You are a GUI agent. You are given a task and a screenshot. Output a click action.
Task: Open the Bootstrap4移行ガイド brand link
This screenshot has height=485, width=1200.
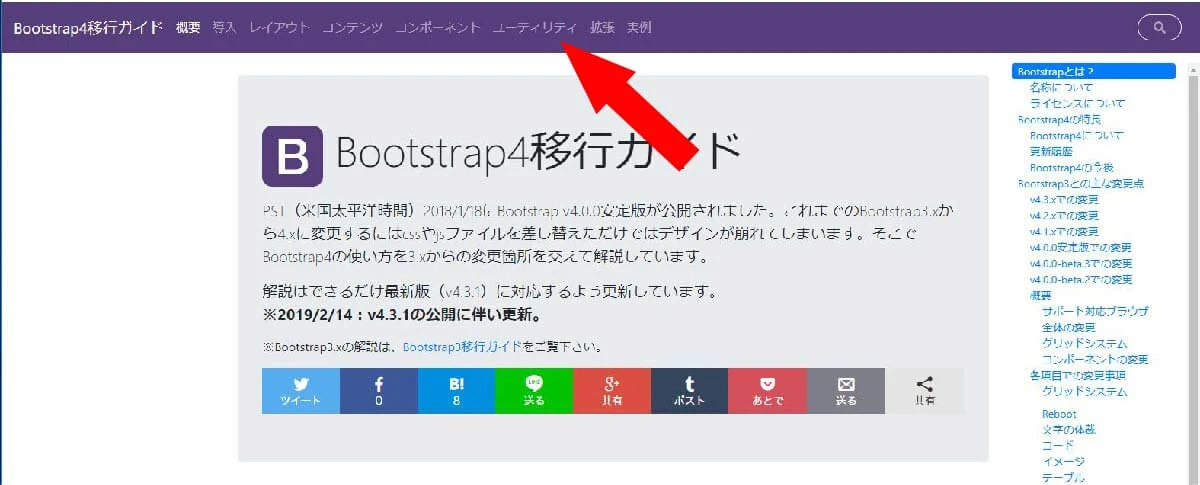[88, 27]
